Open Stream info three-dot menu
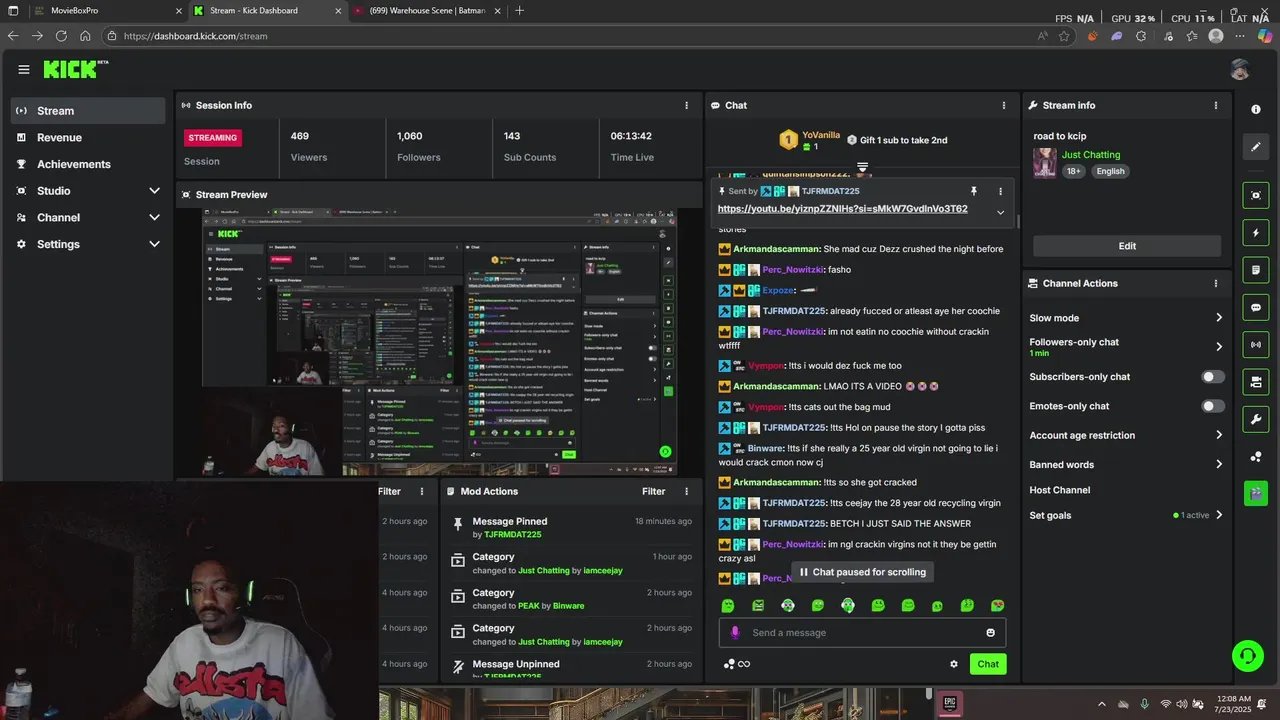The image size is (1280, 720). click(1216, 105)
